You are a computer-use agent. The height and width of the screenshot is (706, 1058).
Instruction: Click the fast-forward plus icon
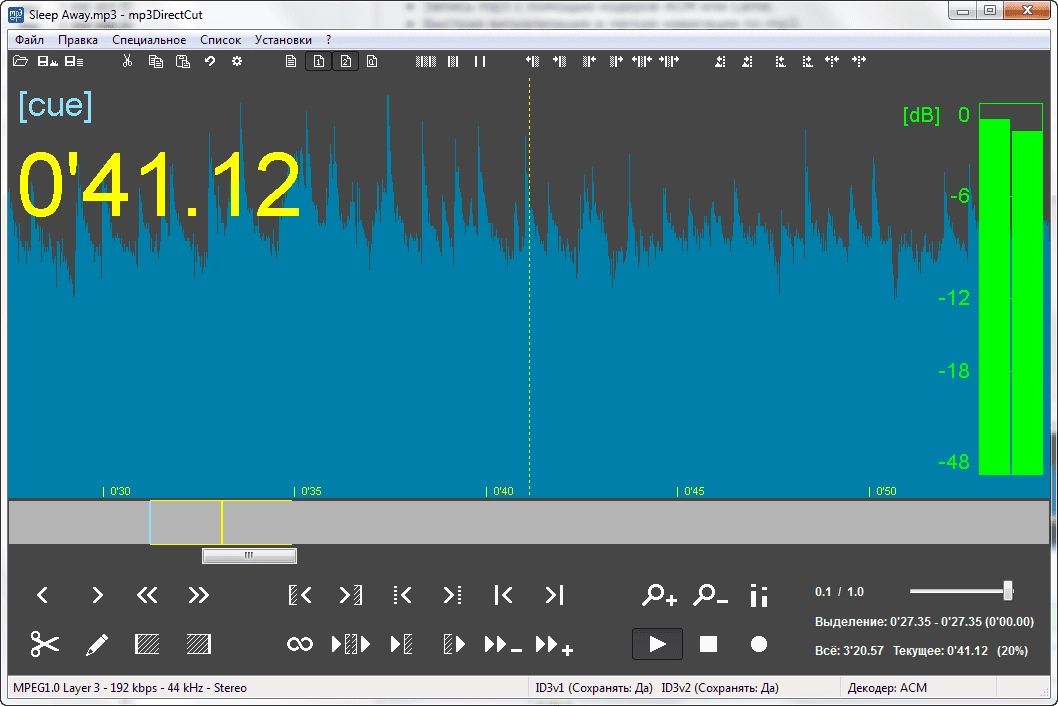coord(555,645)
